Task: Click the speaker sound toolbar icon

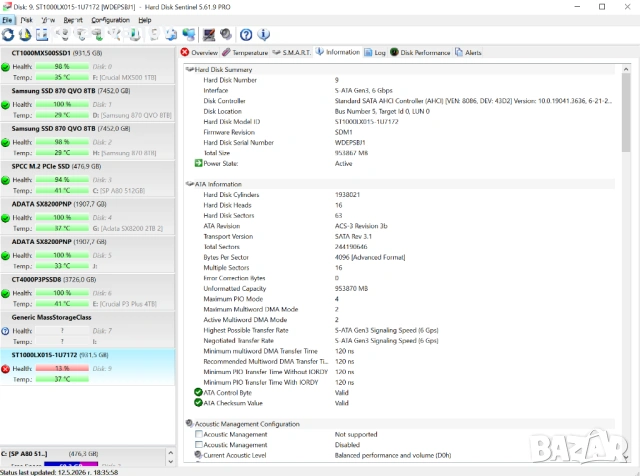Action: [226, 35]
